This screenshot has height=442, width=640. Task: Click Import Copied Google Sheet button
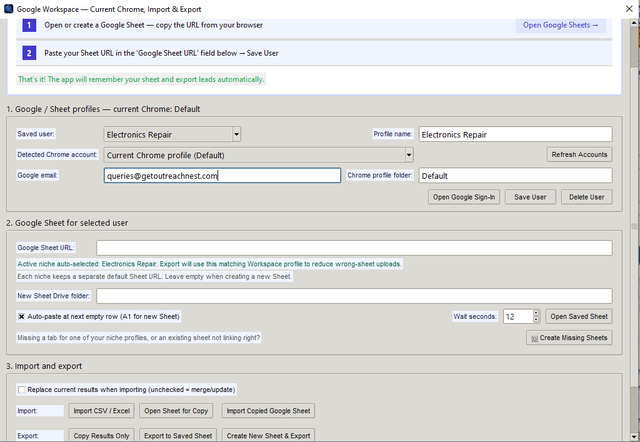(268, 411)
